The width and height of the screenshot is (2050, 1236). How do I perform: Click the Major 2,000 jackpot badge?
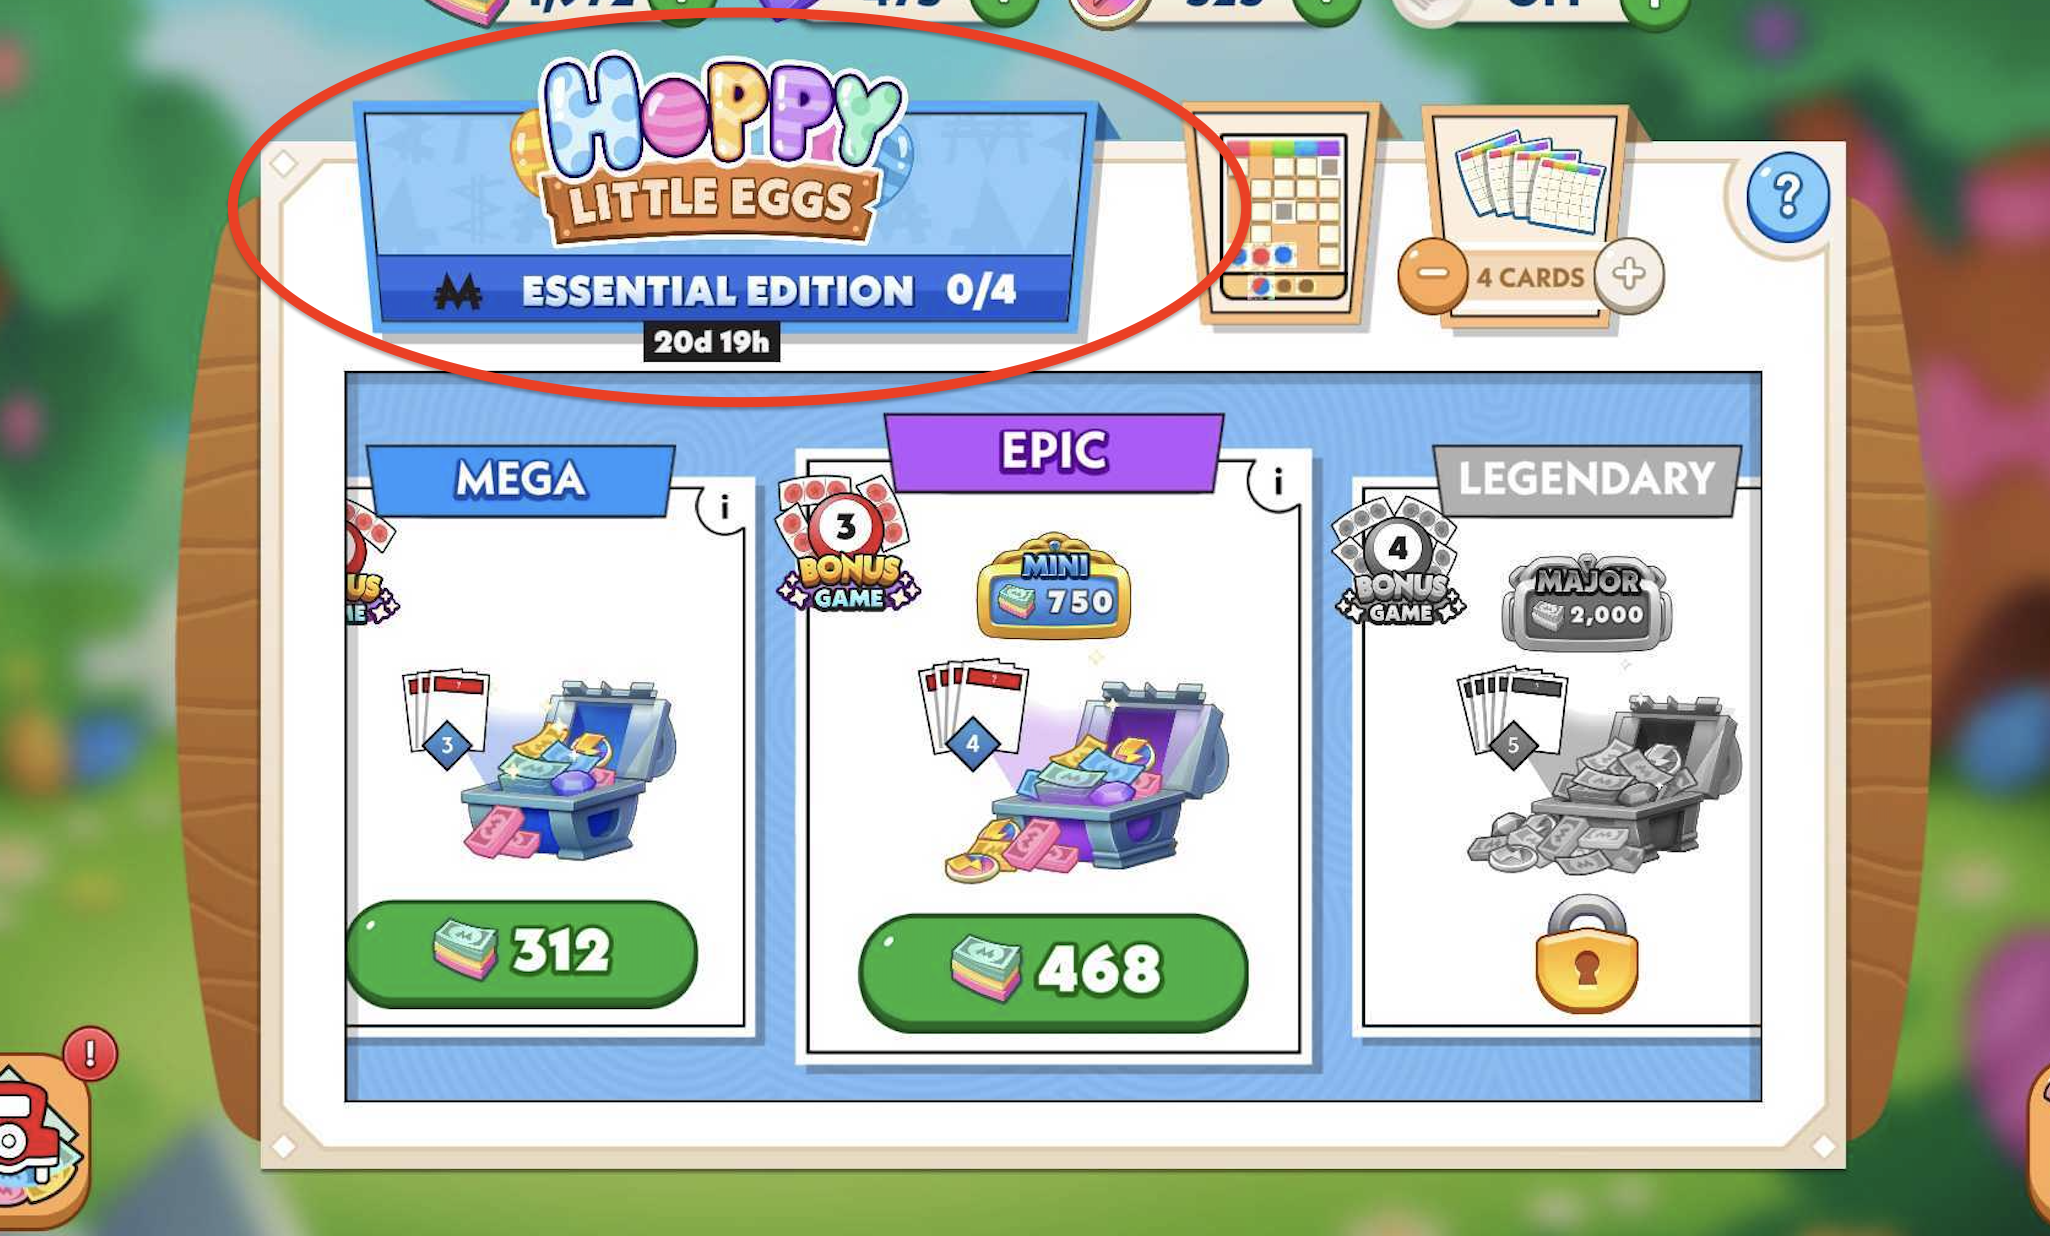click(x=1587, y=600)
